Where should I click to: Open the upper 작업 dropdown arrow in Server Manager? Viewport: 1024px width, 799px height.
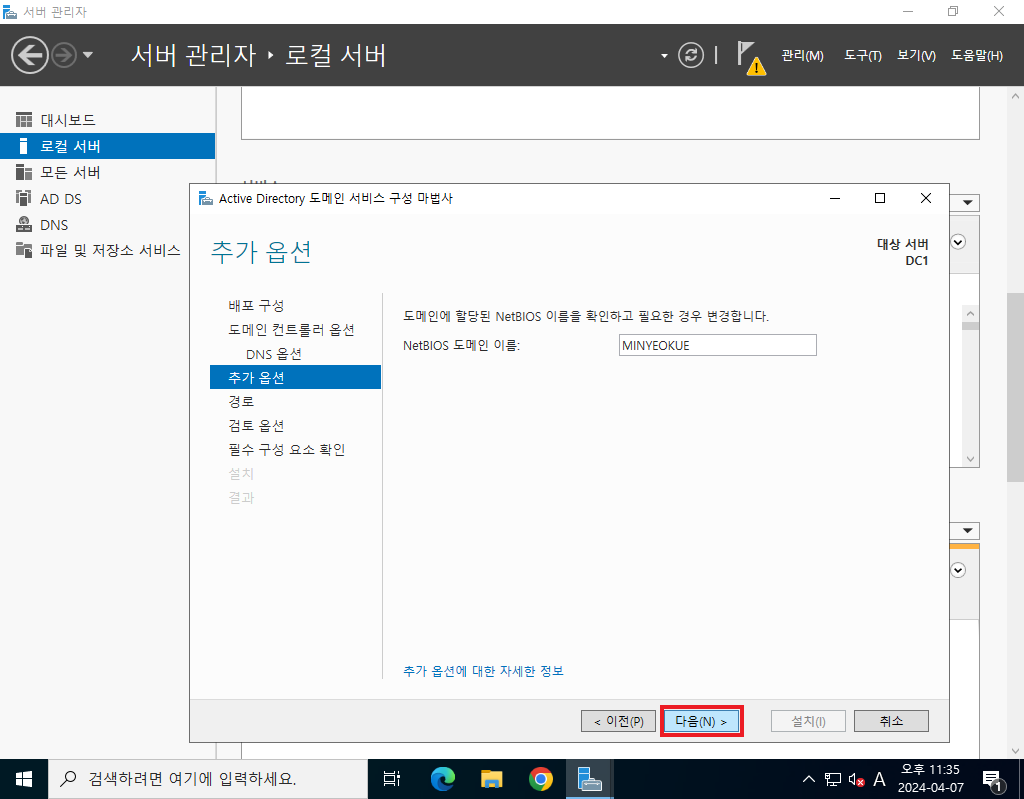(967, 203)
